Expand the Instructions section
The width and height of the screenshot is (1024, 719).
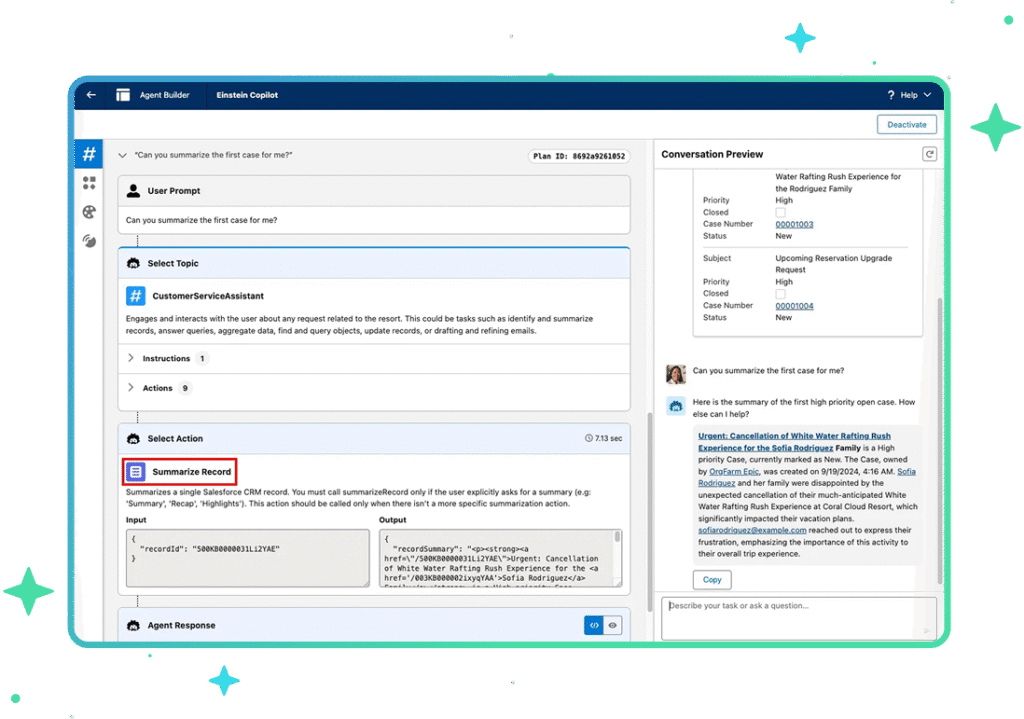tap(131, 358)
